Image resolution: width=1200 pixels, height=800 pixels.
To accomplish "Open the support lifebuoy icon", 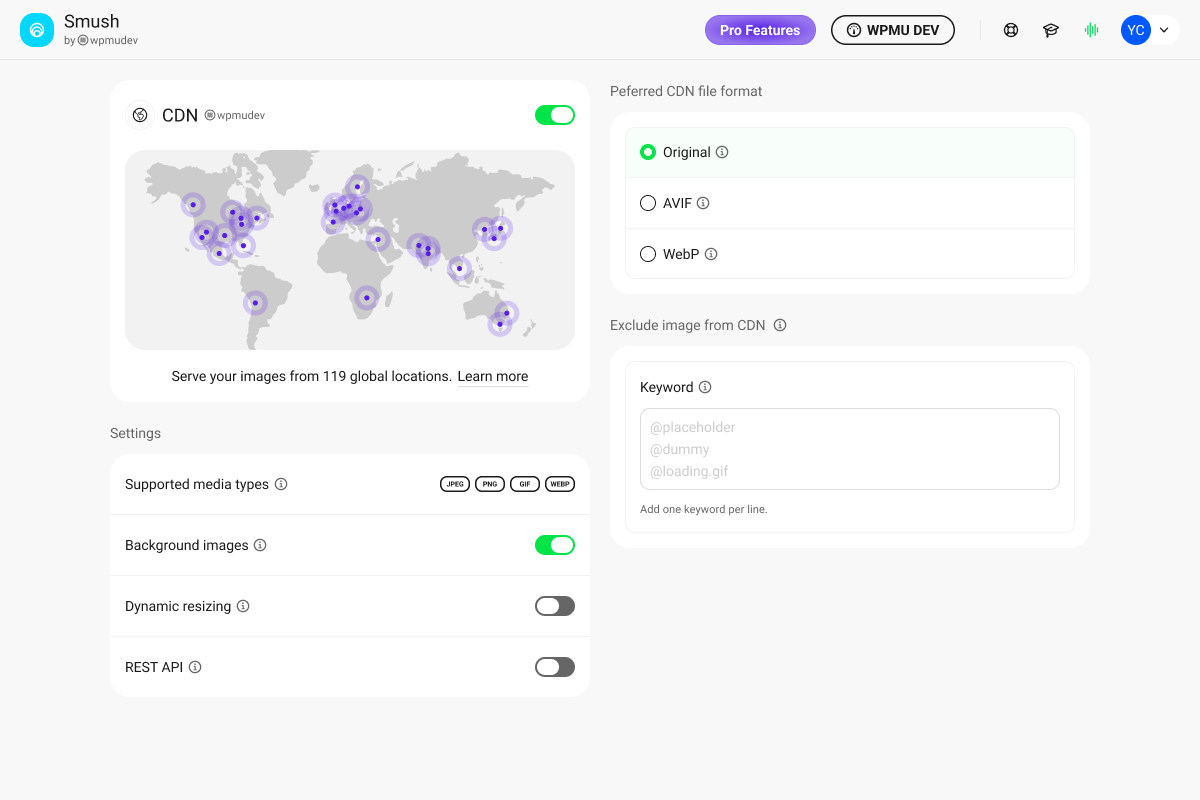I will click(1011, 30).
